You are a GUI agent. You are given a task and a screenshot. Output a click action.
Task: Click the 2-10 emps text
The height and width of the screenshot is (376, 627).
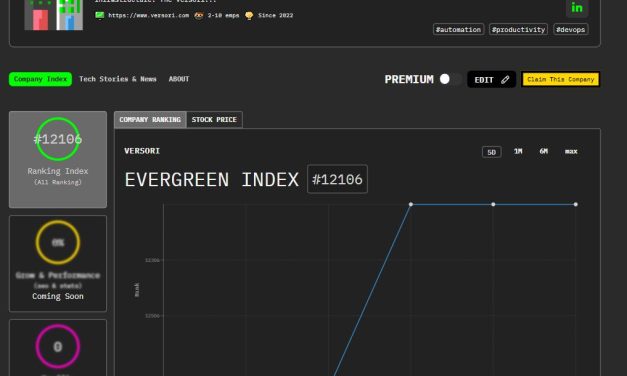click(x=223, y=15)
